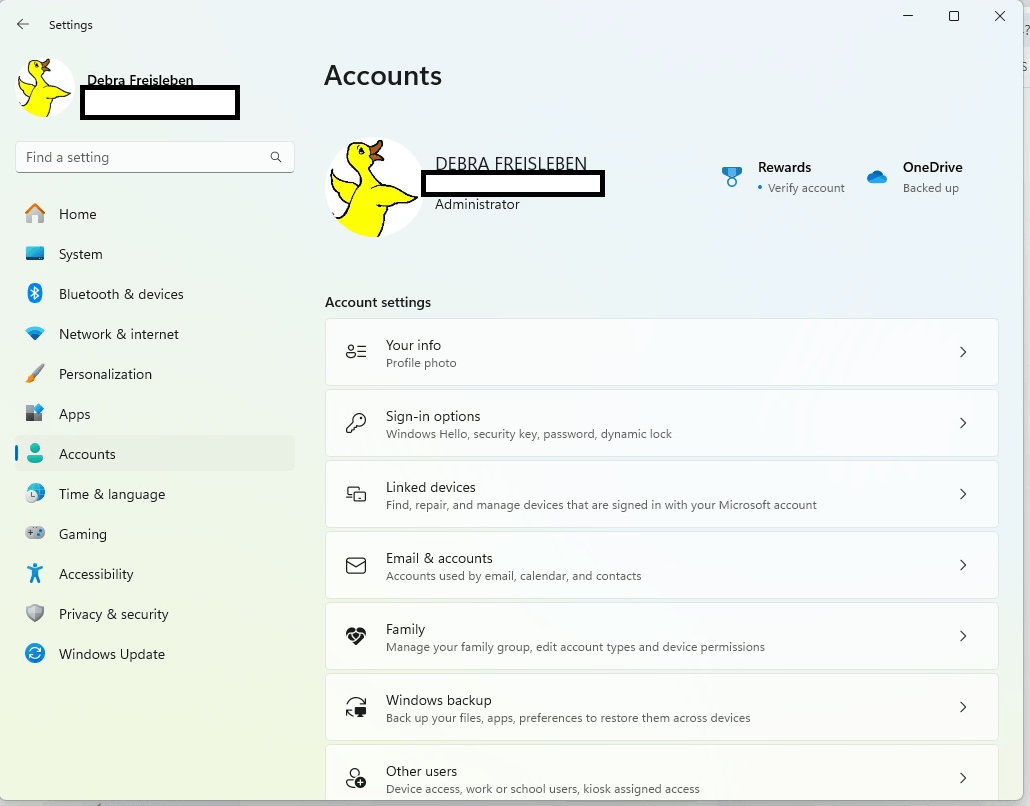Open Sign-in options settings
Viewport: 1030px width, 806px height.
[661, 423]
